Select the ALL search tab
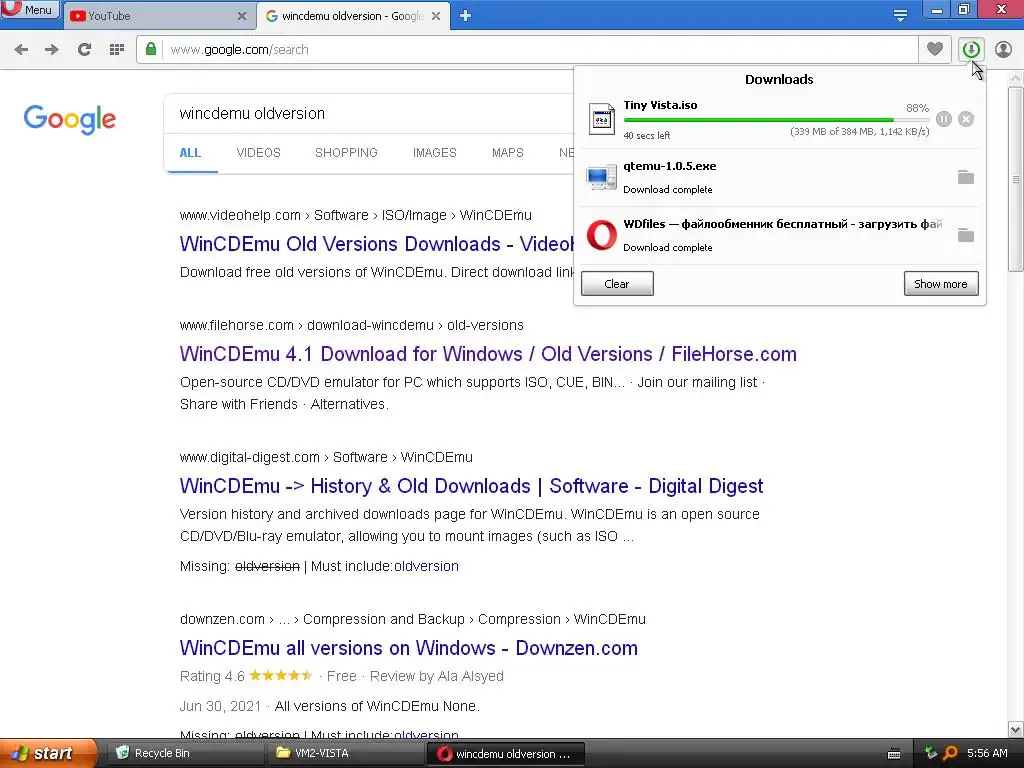This screenshot has height=768, width=1024. coord(190,153)
